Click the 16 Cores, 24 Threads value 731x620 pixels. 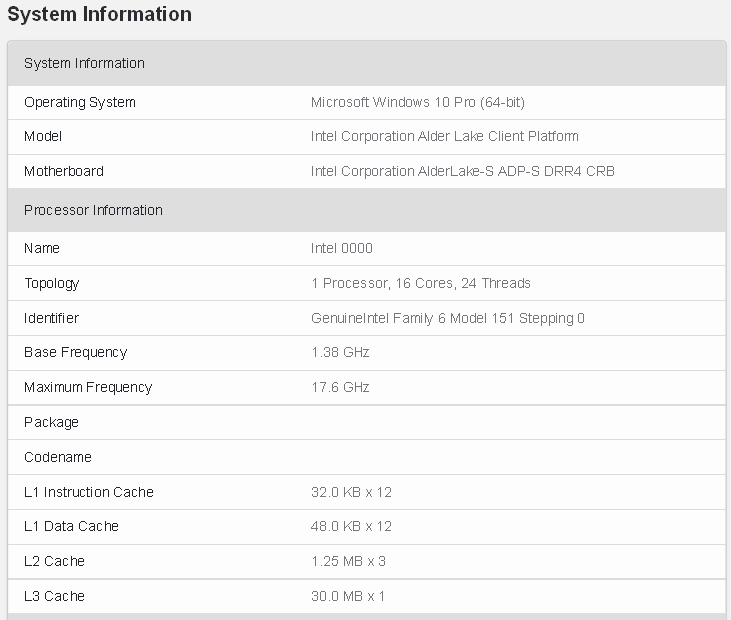[420, 283]
